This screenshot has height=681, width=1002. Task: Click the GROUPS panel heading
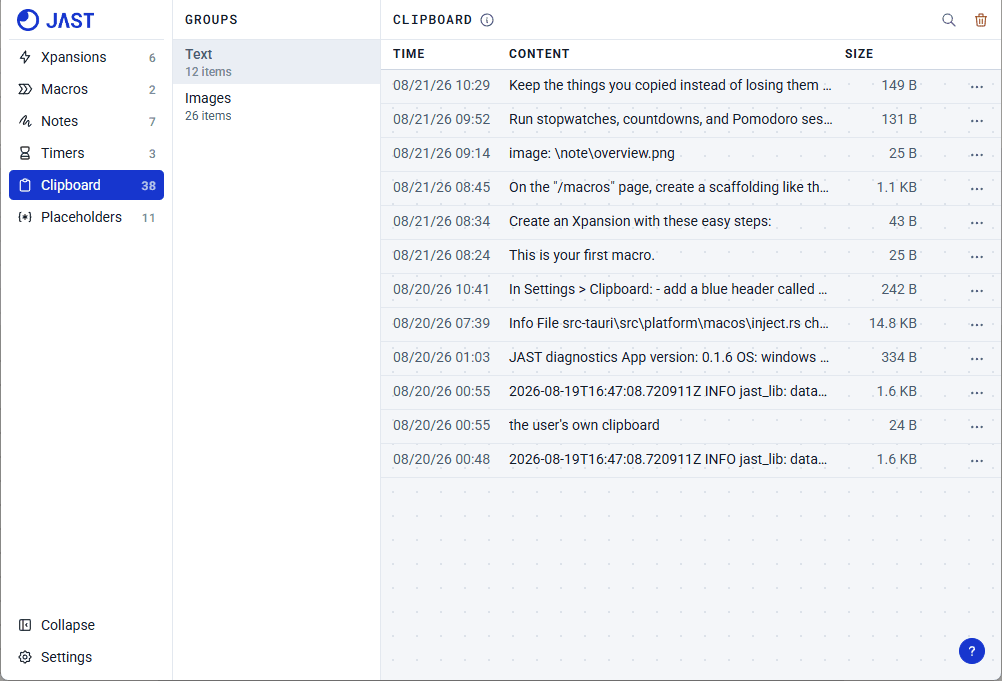(x=212, y=20)
